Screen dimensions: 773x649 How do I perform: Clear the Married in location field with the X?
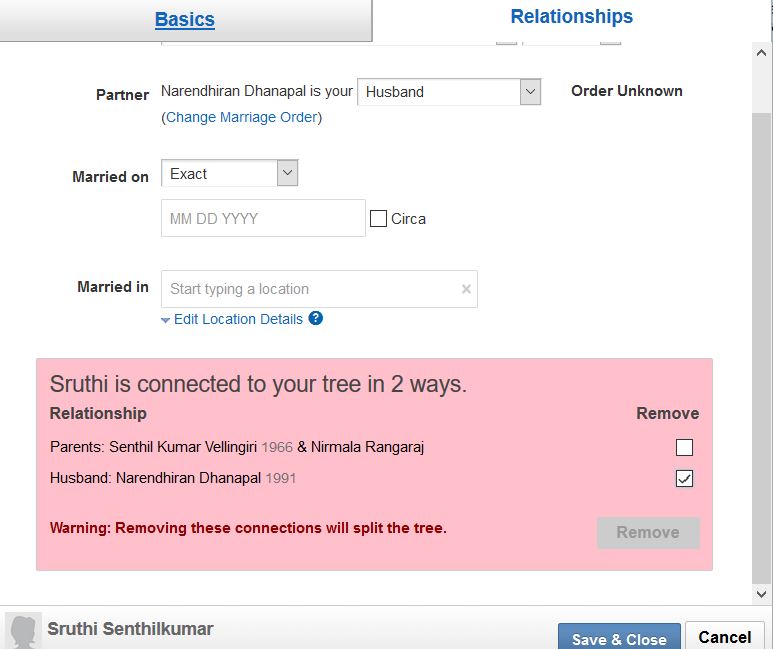pos(466,289)
